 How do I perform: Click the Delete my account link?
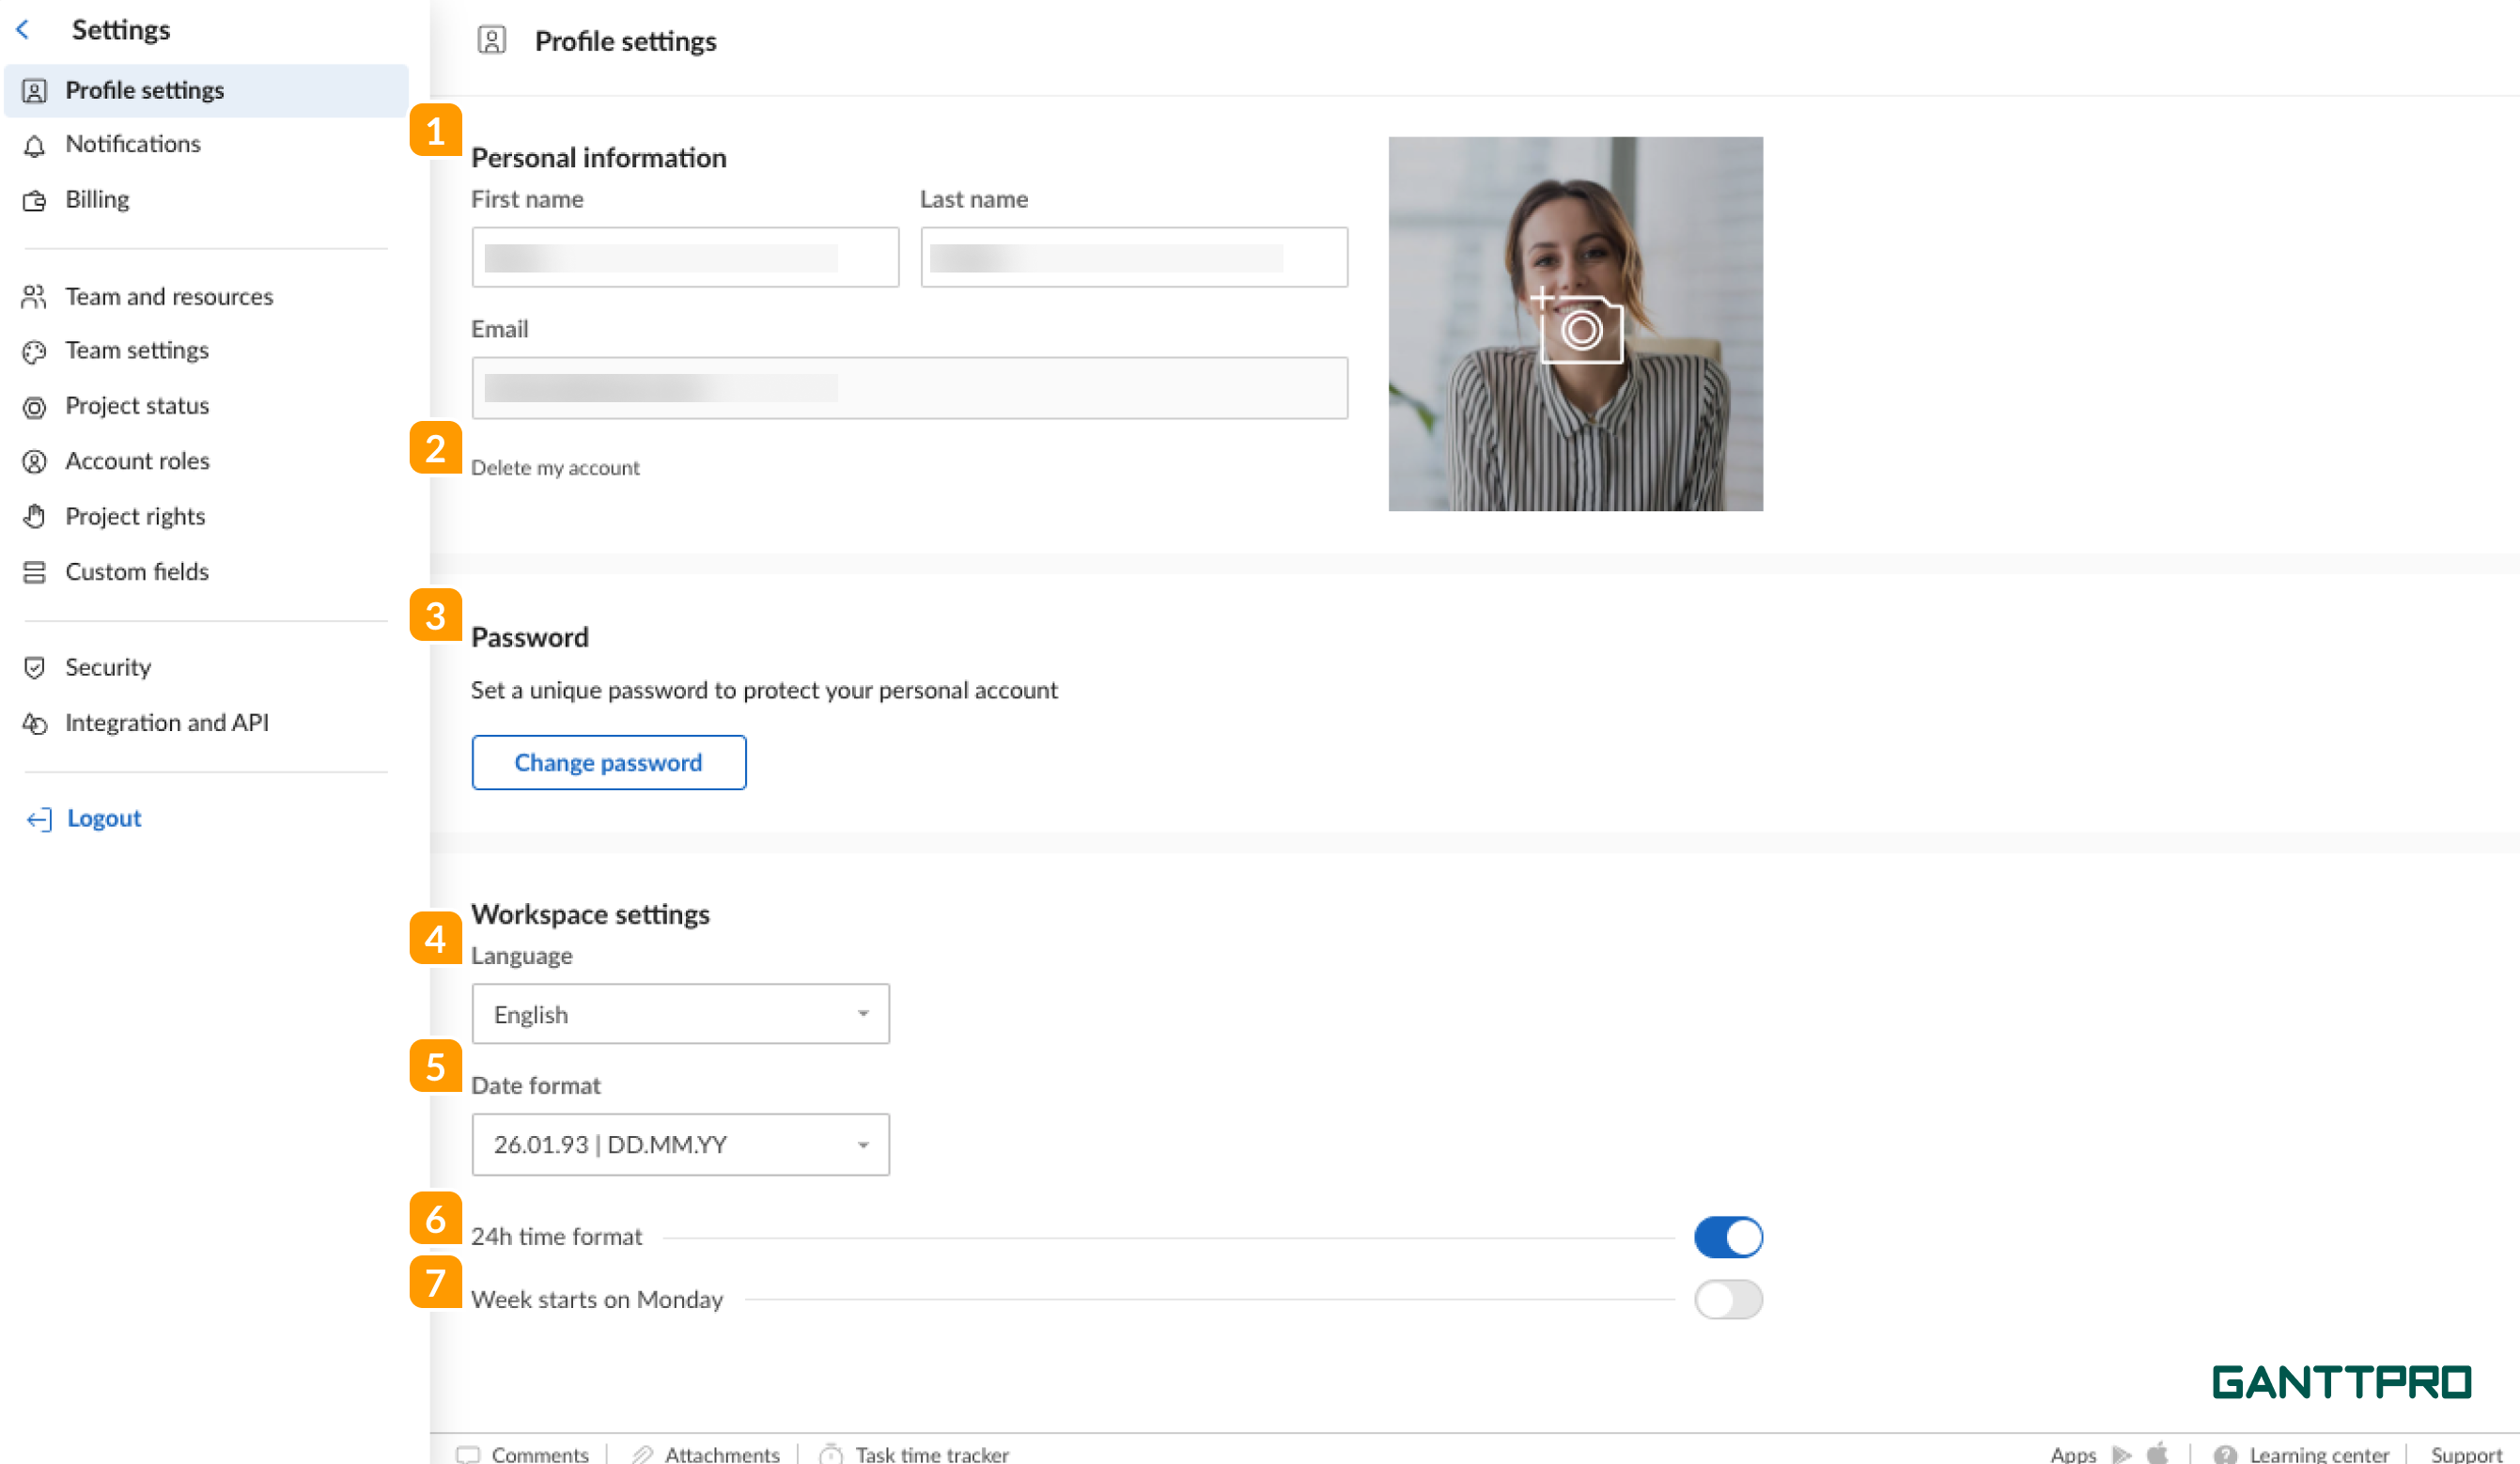[x=555, y=467]
